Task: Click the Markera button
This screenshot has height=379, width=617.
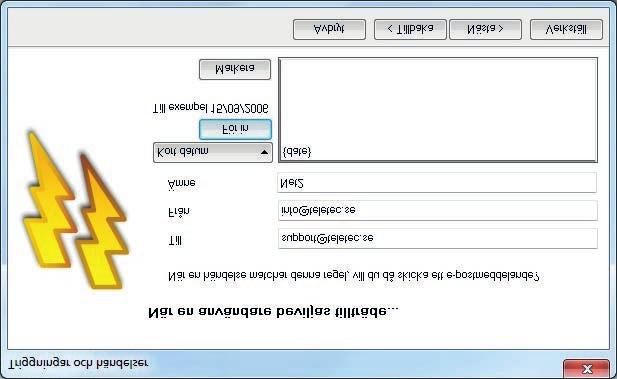Action: 235,69
